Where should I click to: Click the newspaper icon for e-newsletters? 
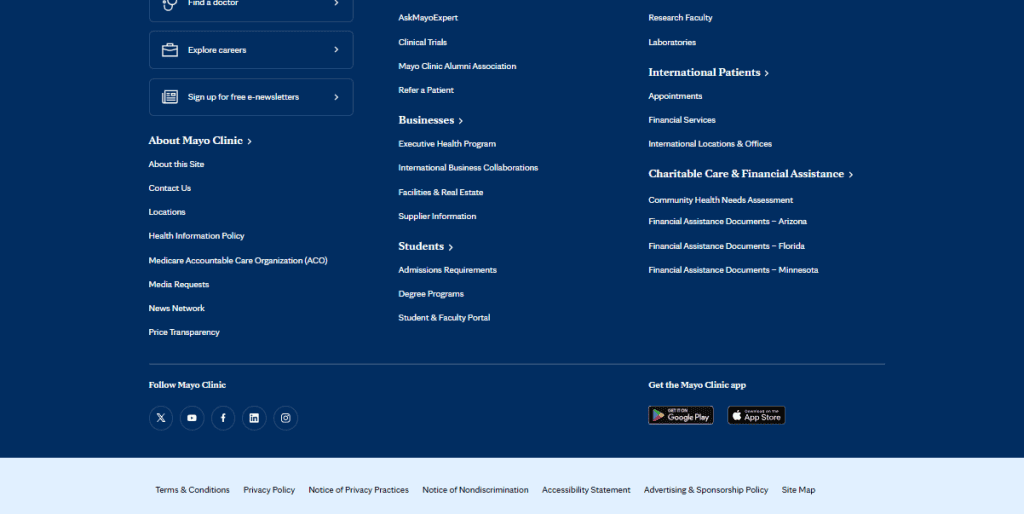170,97
